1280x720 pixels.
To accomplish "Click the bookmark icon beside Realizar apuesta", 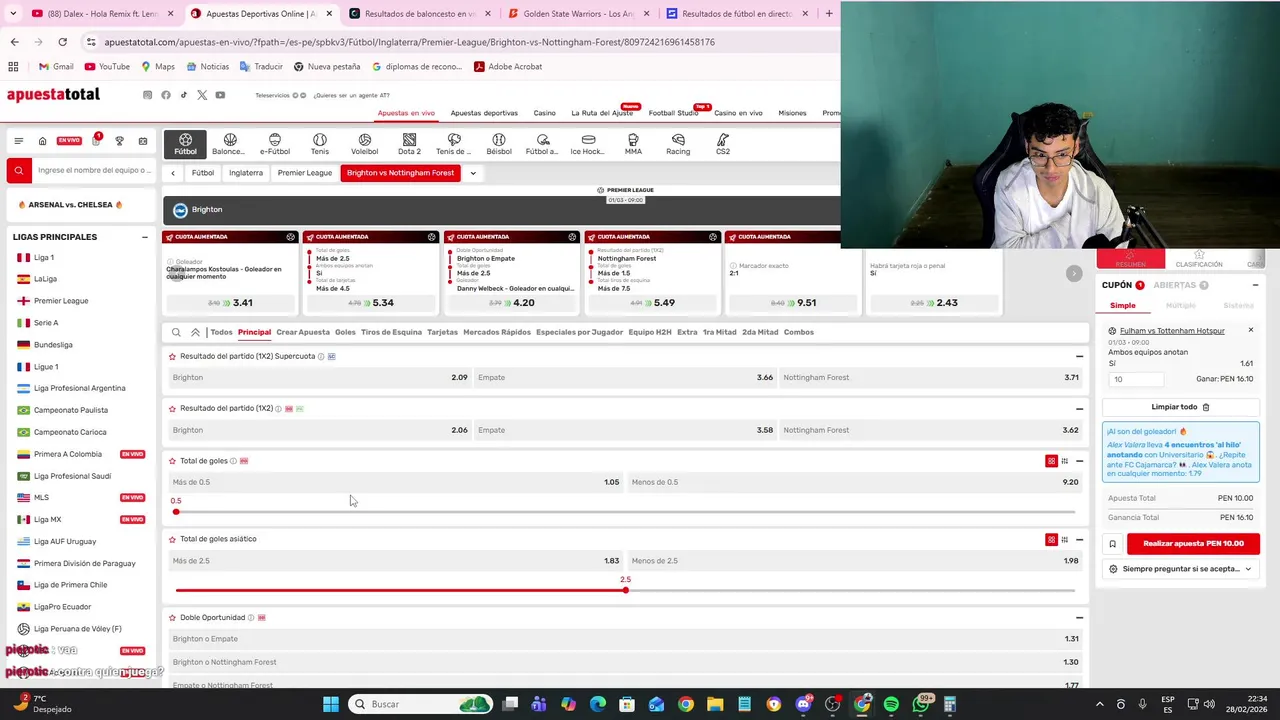I will (1112, 544).
